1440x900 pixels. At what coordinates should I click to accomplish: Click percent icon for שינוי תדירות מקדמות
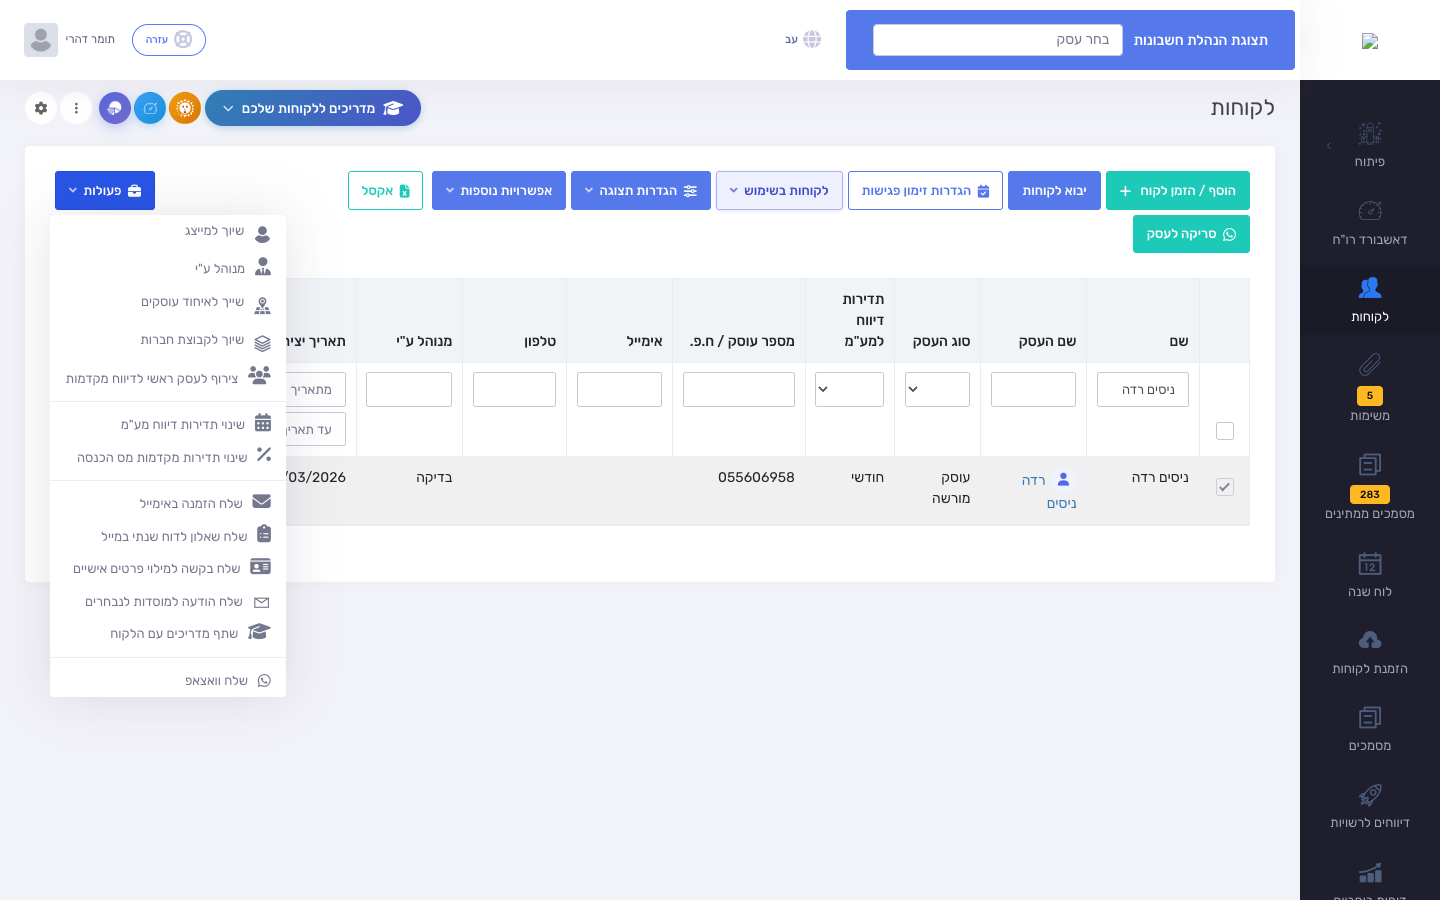coord(264,454)
